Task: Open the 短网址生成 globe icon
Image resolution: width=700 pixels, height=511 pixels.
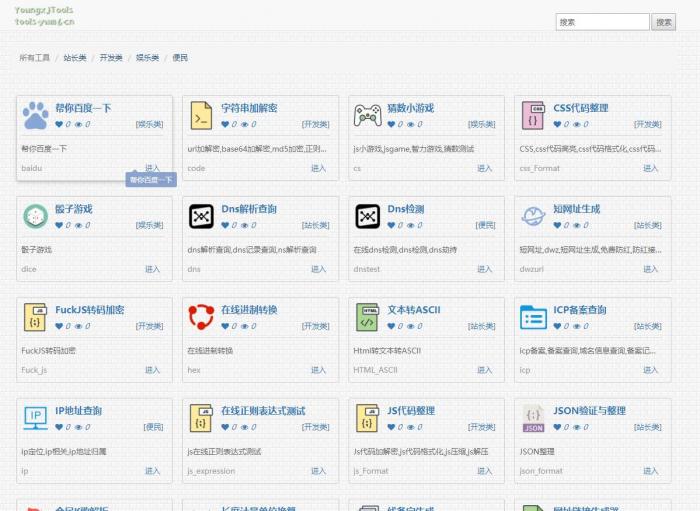Action: (533, 216)
